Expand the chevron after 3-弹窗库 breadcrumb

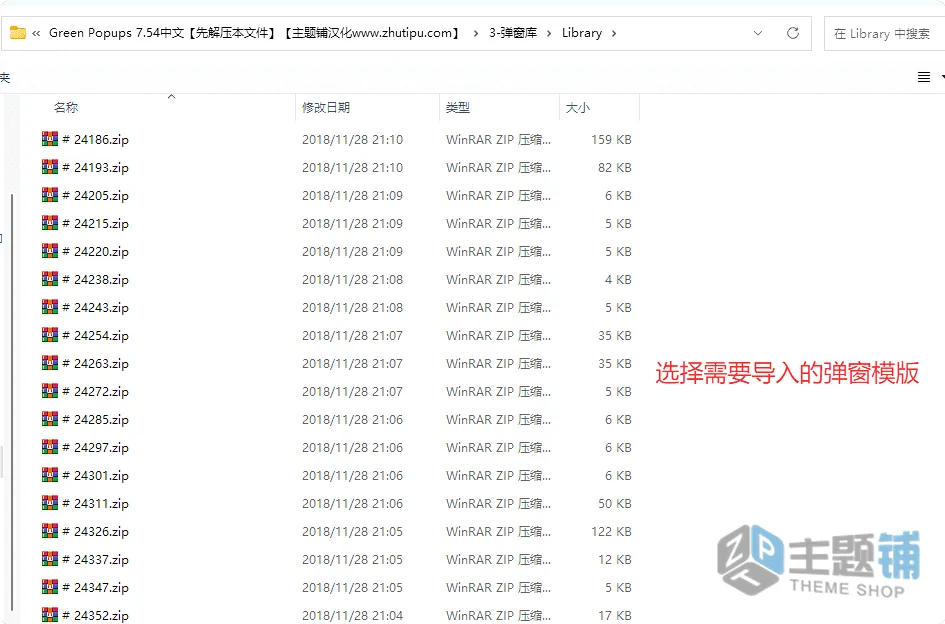(x=548, y=33)
